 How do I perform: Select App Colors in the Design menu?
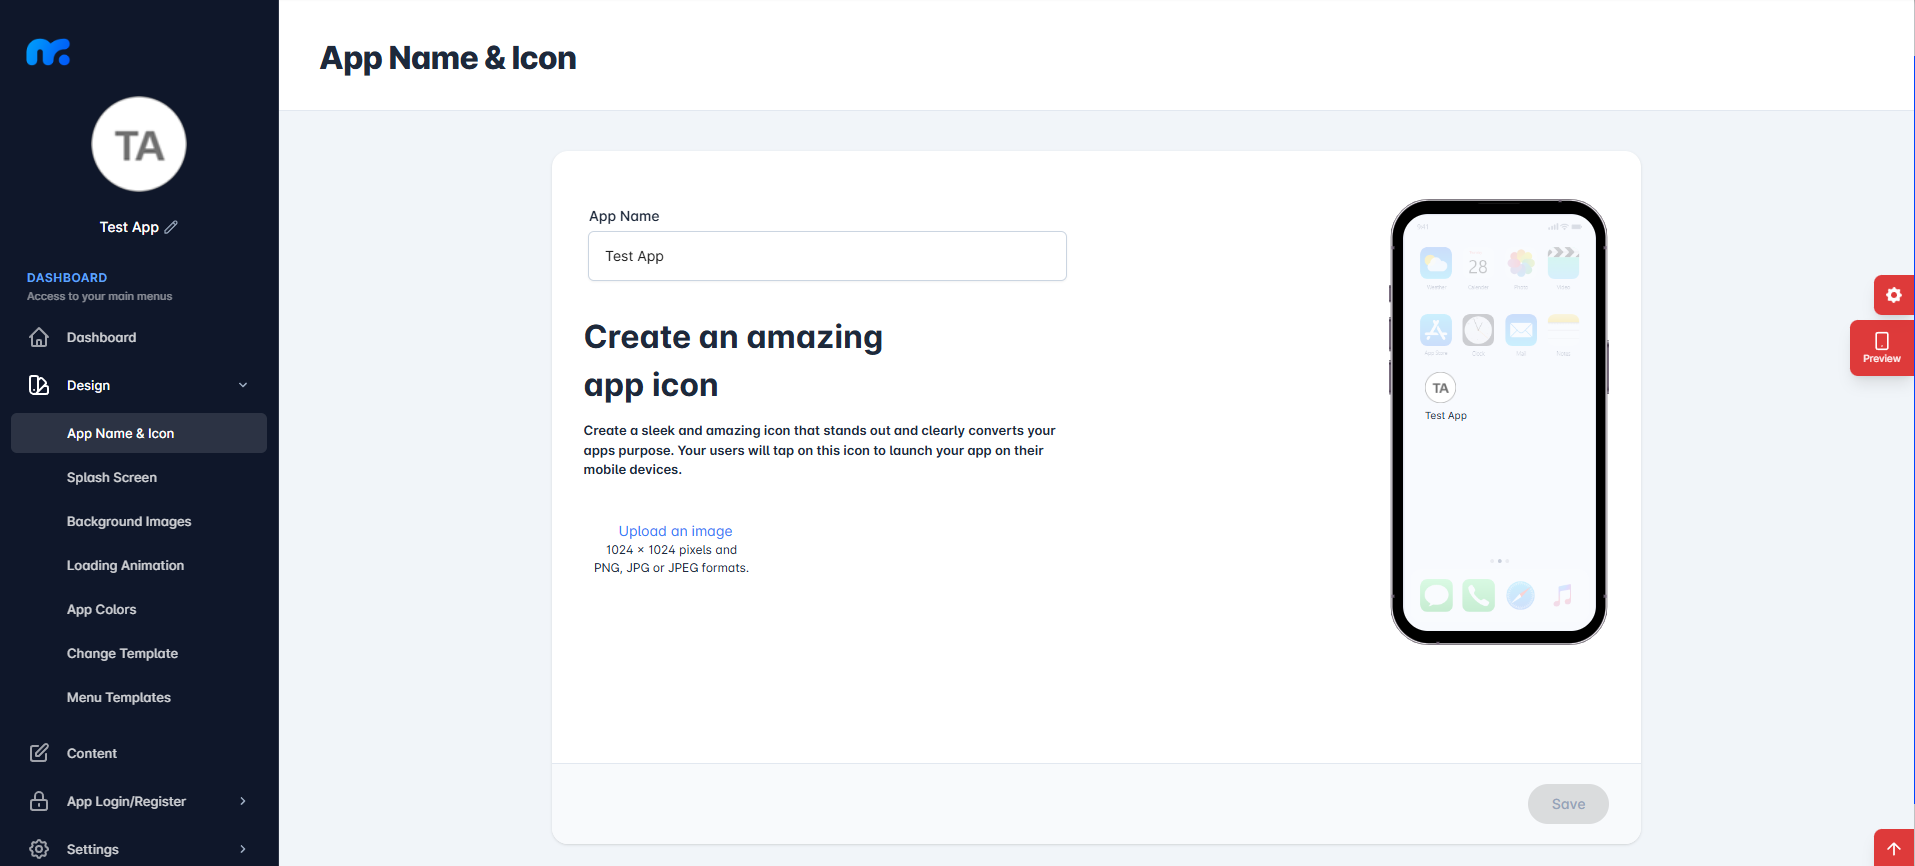pyautogui.click(x=102, y=609)
